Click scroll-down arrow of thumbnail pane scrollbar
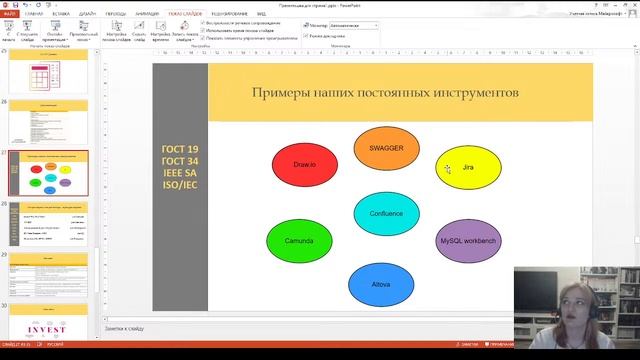This screenshot has height=360, width=640. pos(97,337)
